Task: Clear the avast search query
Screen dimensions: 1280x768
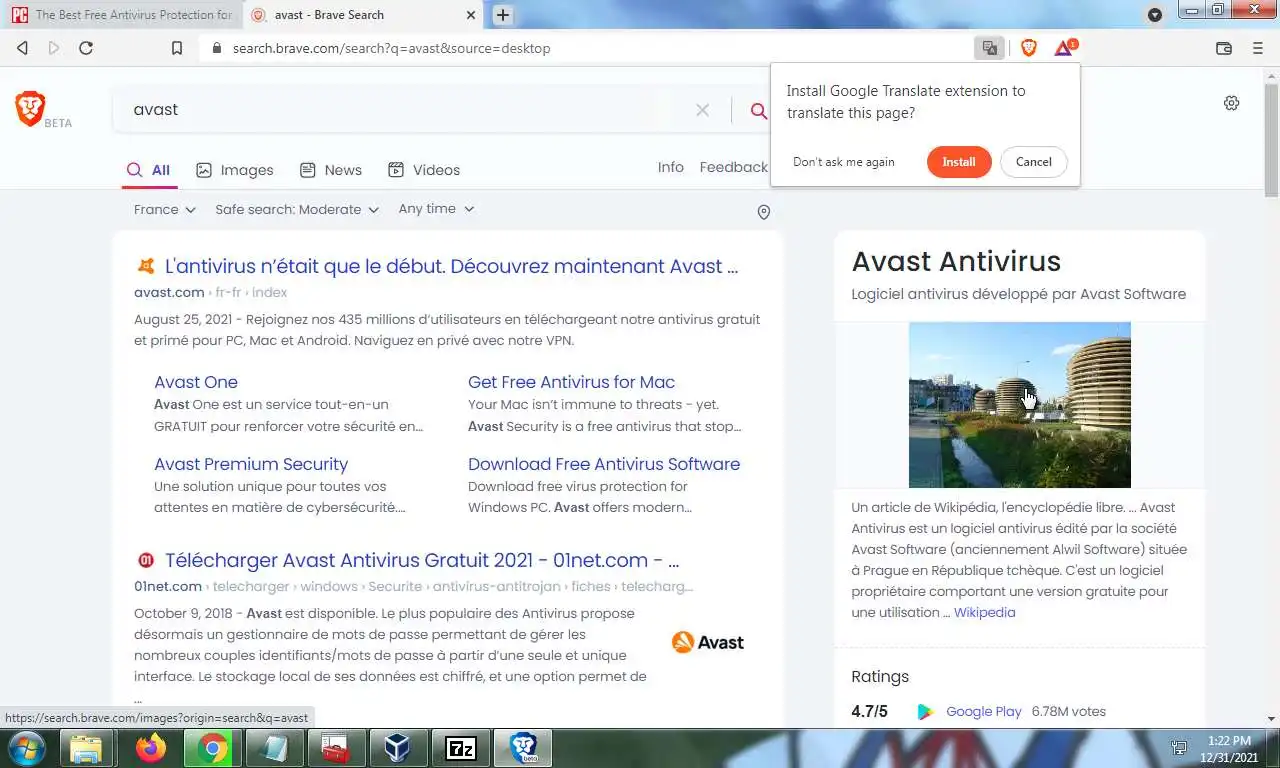Action: pyautogui.click(x=702, y=110)
